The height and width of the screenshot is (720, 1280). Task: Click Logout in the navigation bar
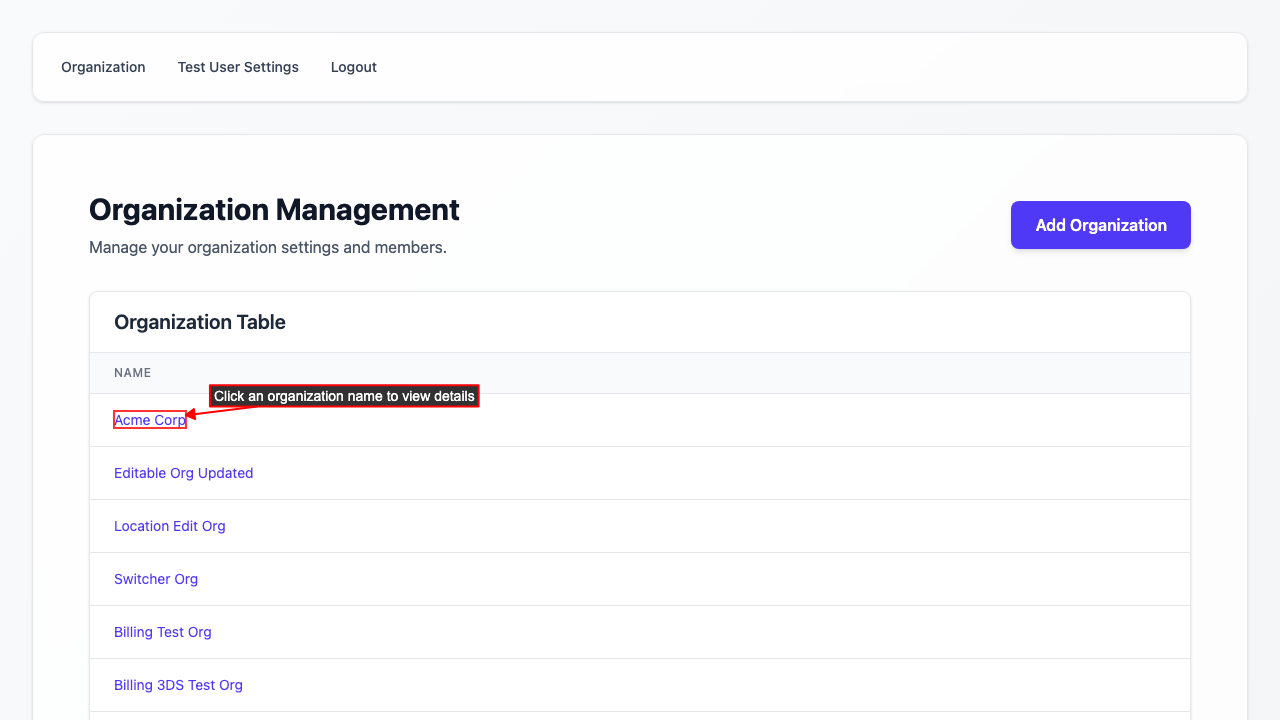coord(354,67)
